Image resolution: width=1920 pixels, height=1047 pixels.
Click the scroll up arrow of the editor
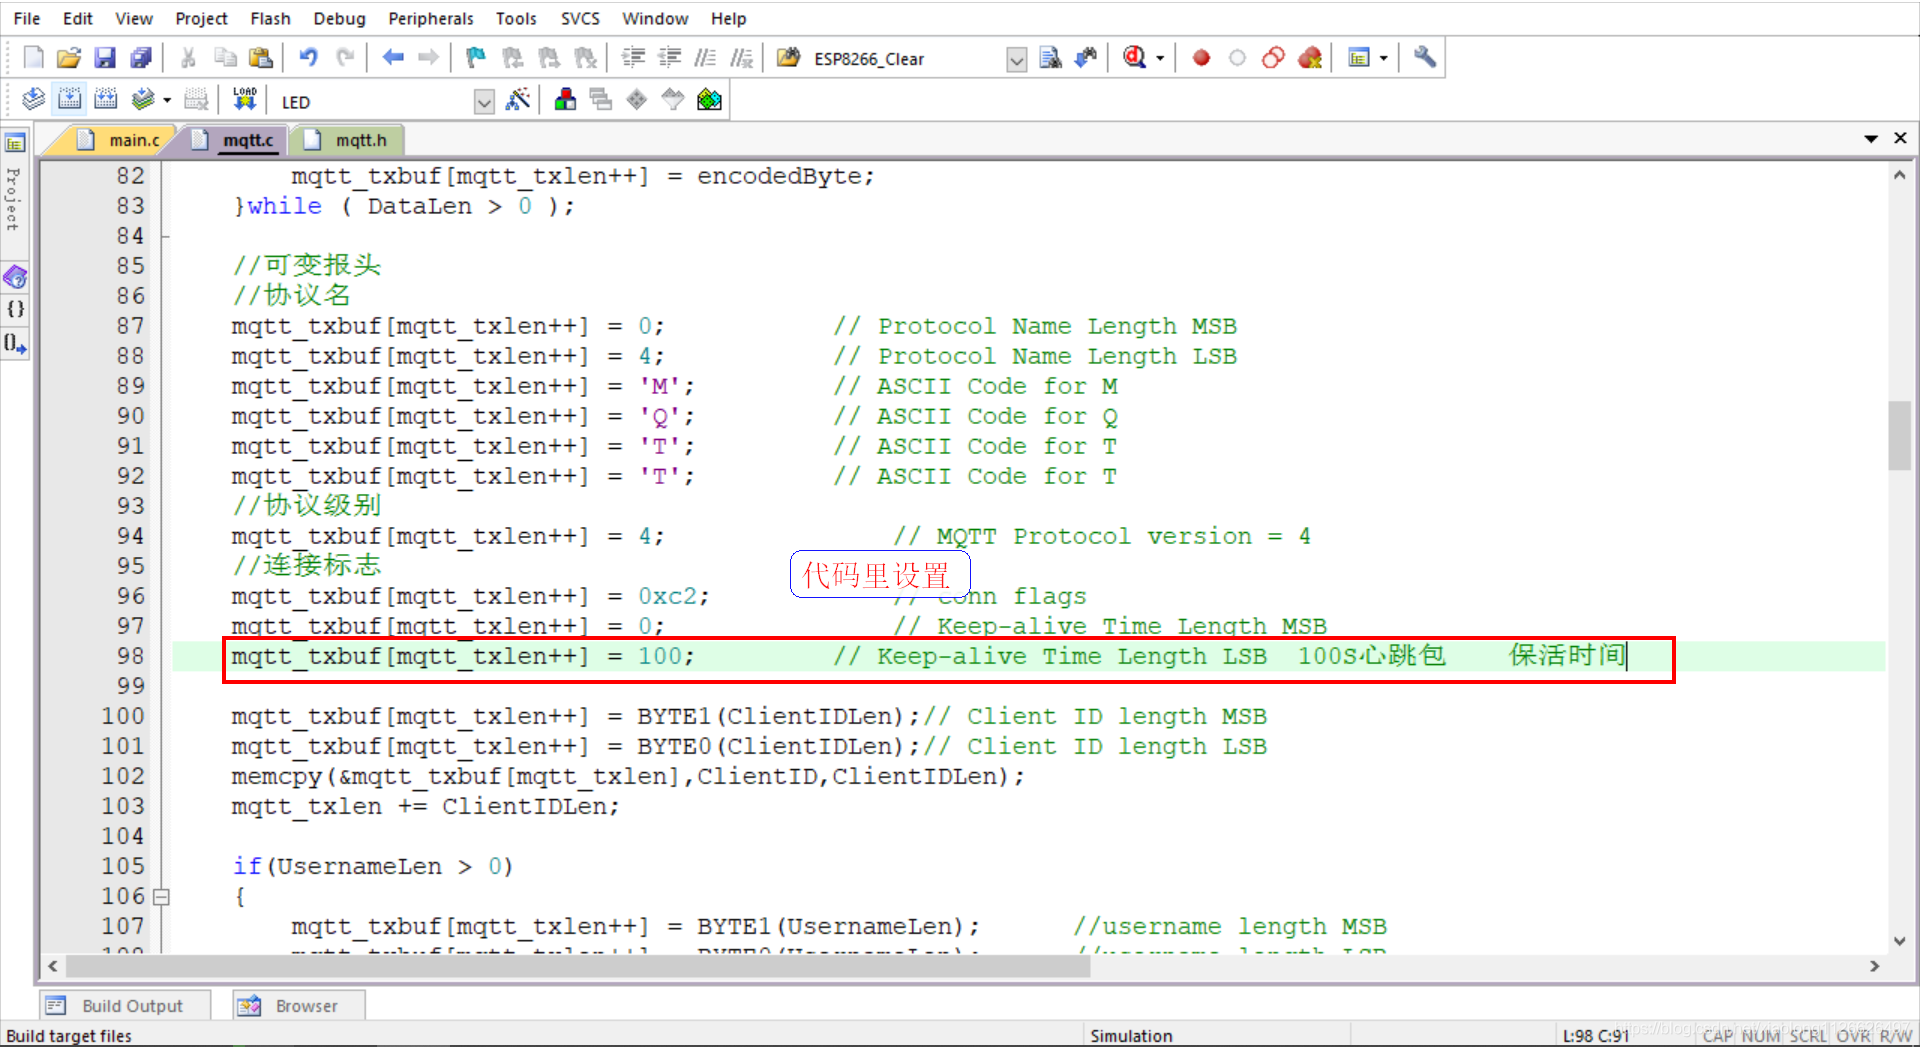coord(1899,175)
